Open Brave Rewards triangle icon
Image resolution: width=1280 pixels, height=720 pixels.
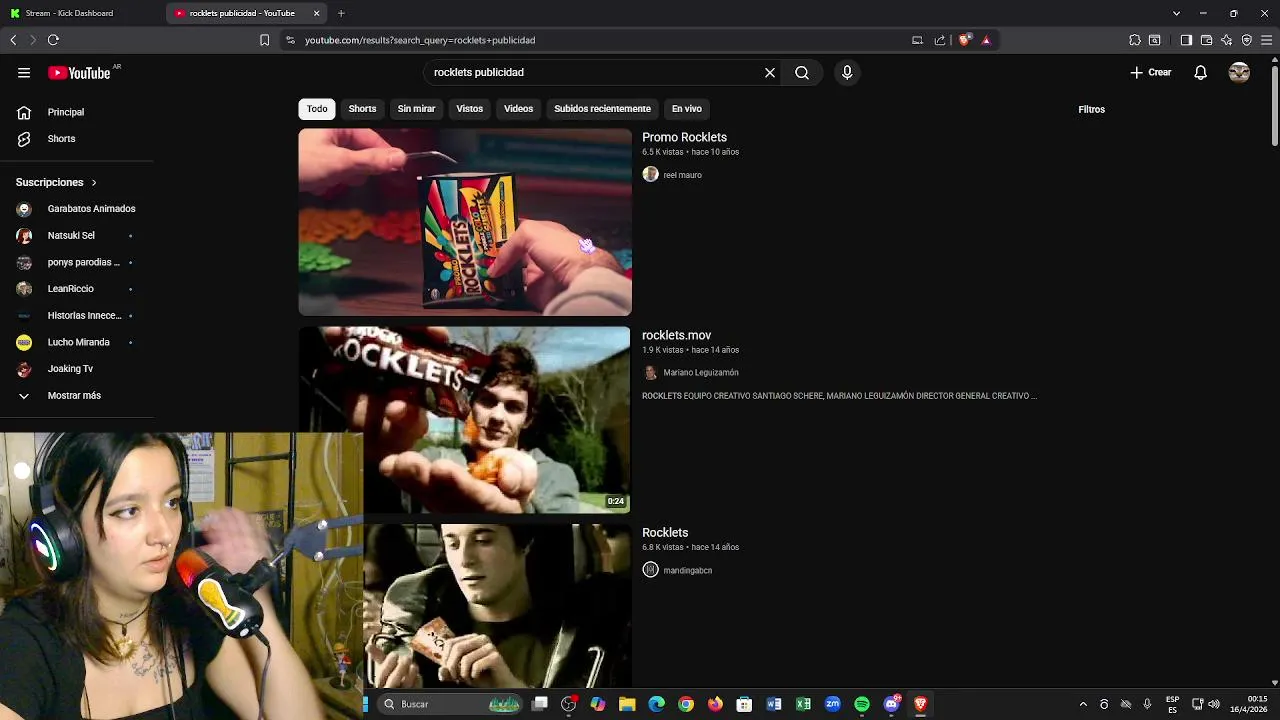coord(986,40)
